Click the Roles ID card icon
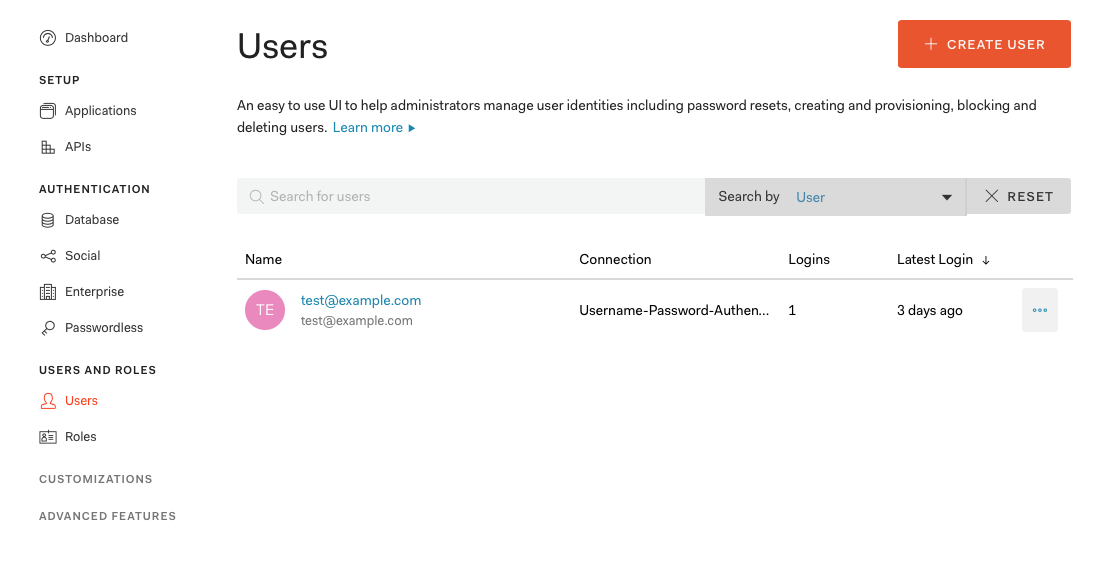Image resolution: width=1110 pixels, height=570 pixels. [x=48, y=437]
